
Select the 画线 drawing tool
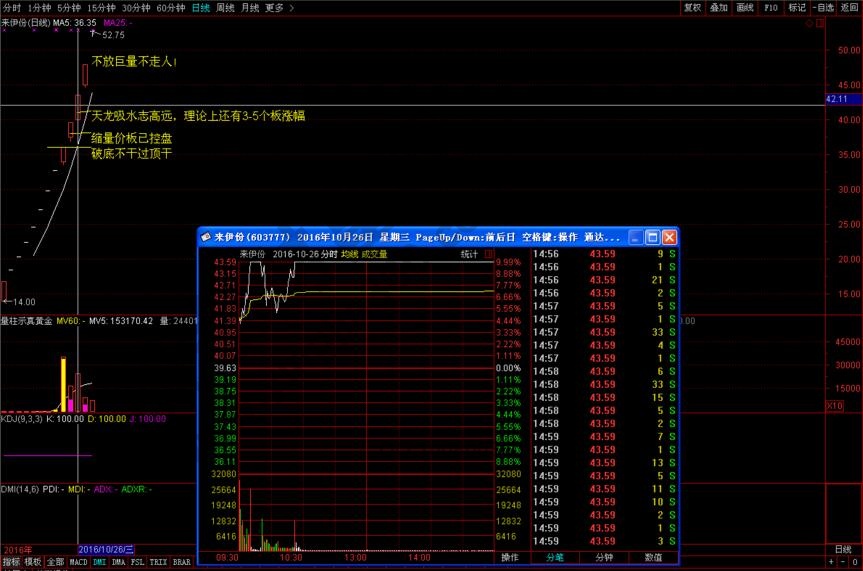(744, 7)
